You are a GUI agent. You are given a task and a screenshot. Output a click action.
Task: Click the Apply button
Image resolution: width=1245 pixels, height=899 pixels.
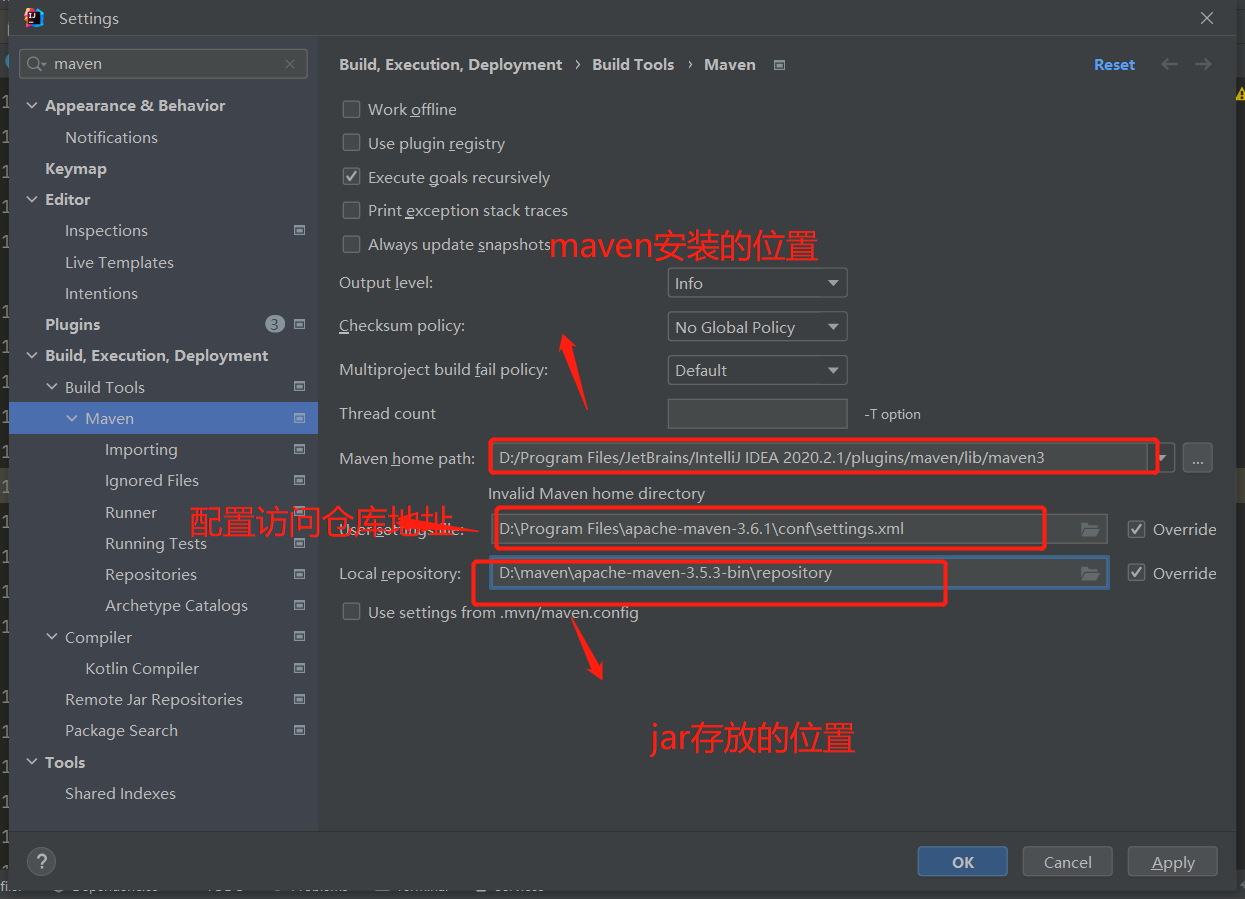pyautogui.click(x=1172, y=862)
